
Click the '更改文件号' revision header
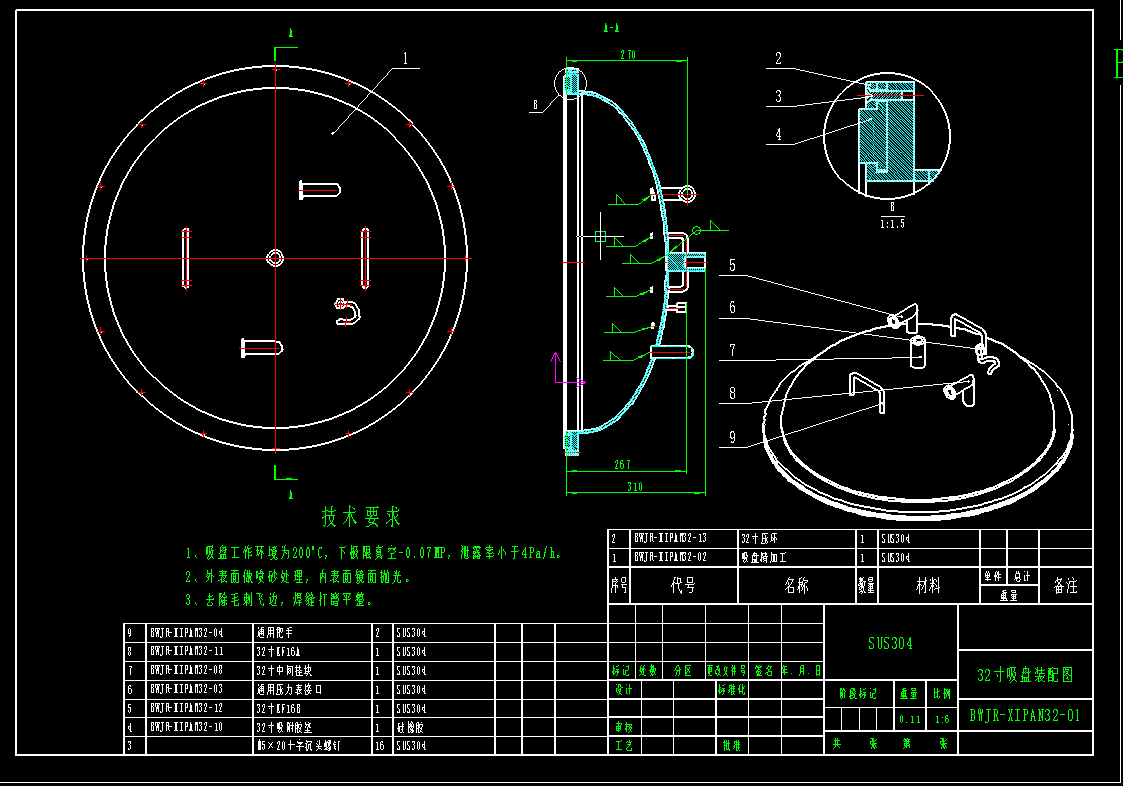click(x=726, y=671)
